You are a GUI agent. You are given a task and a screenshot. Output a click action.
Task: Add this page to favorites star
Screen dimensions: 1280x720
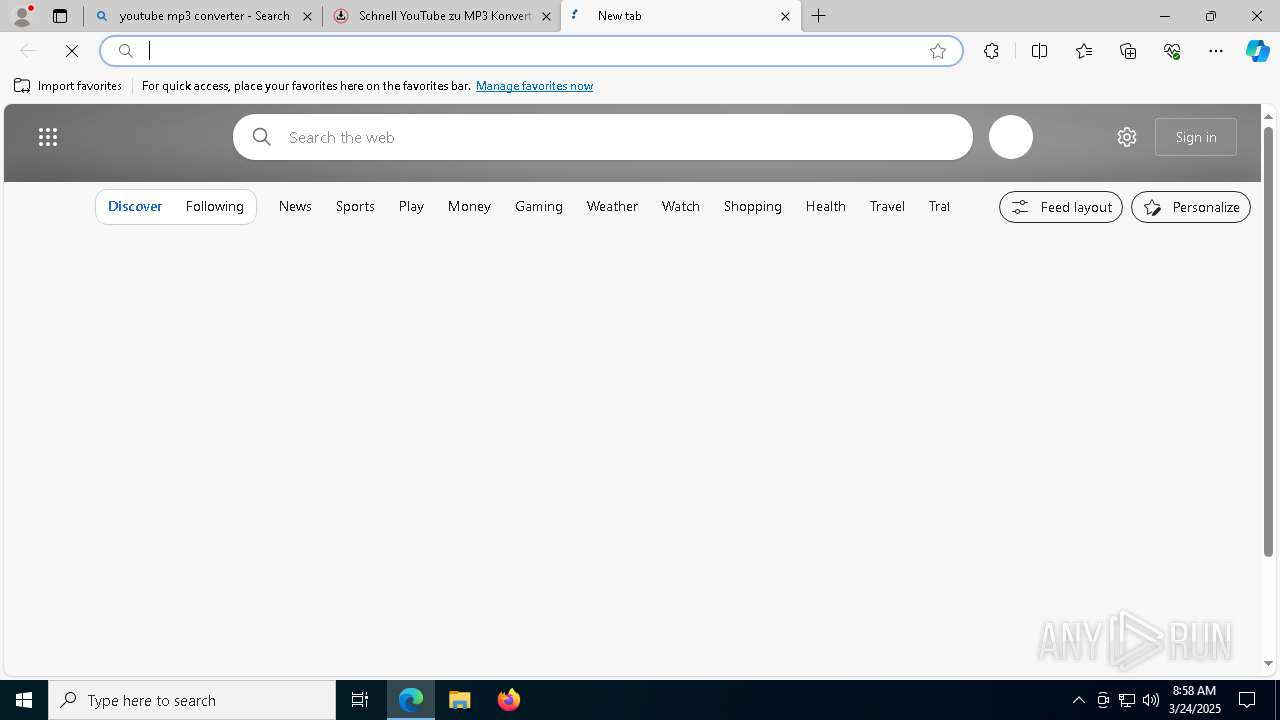tap(938, 51)
